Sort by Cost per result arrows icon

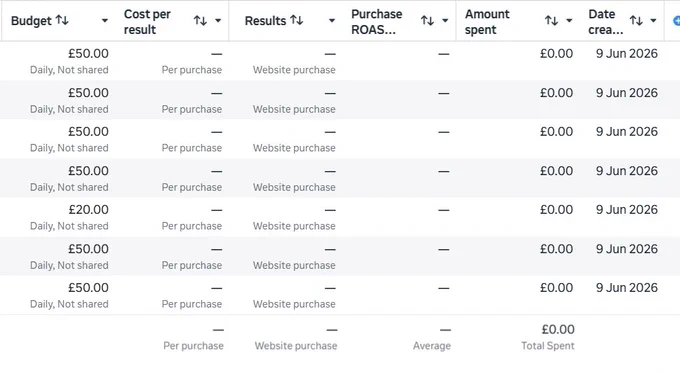[x=200, y=20]
